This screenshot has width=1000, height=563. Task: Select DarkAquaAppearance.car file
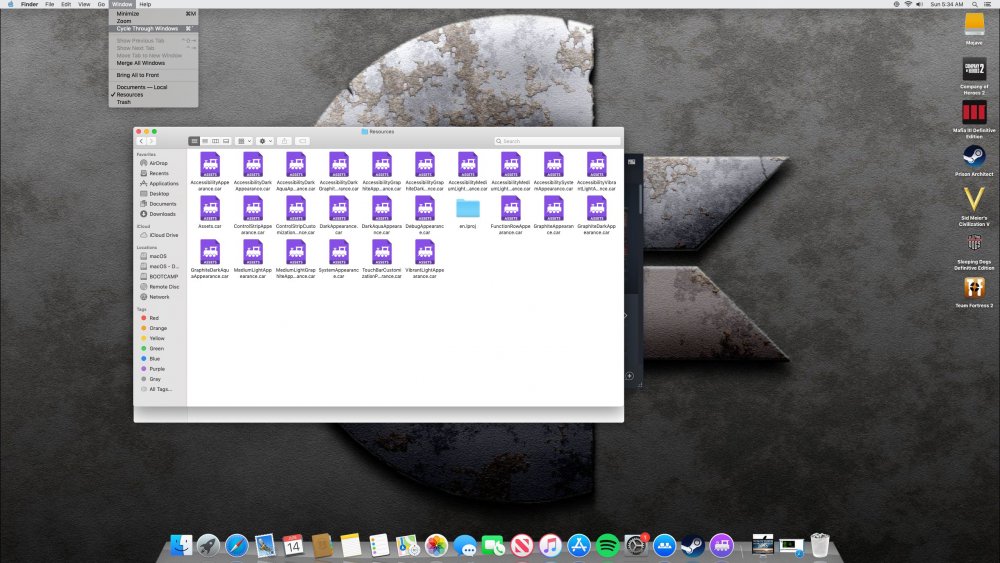382,208
